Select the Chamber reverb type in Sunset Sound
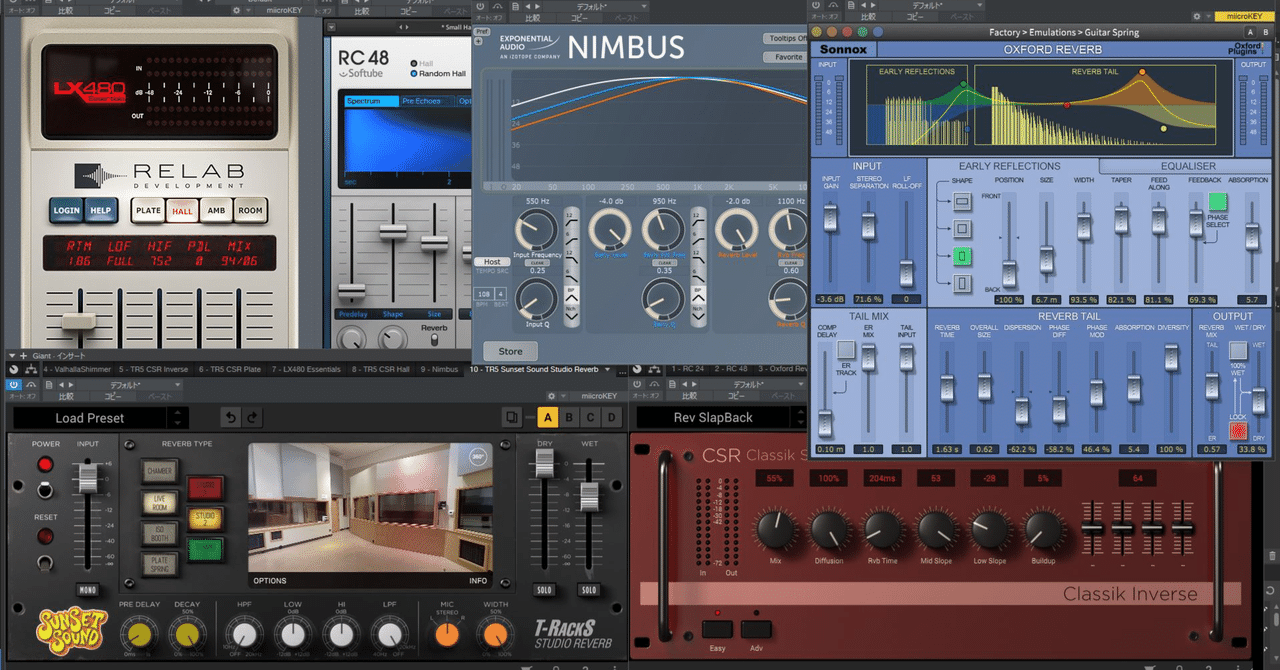 click(x=160, y=471)
